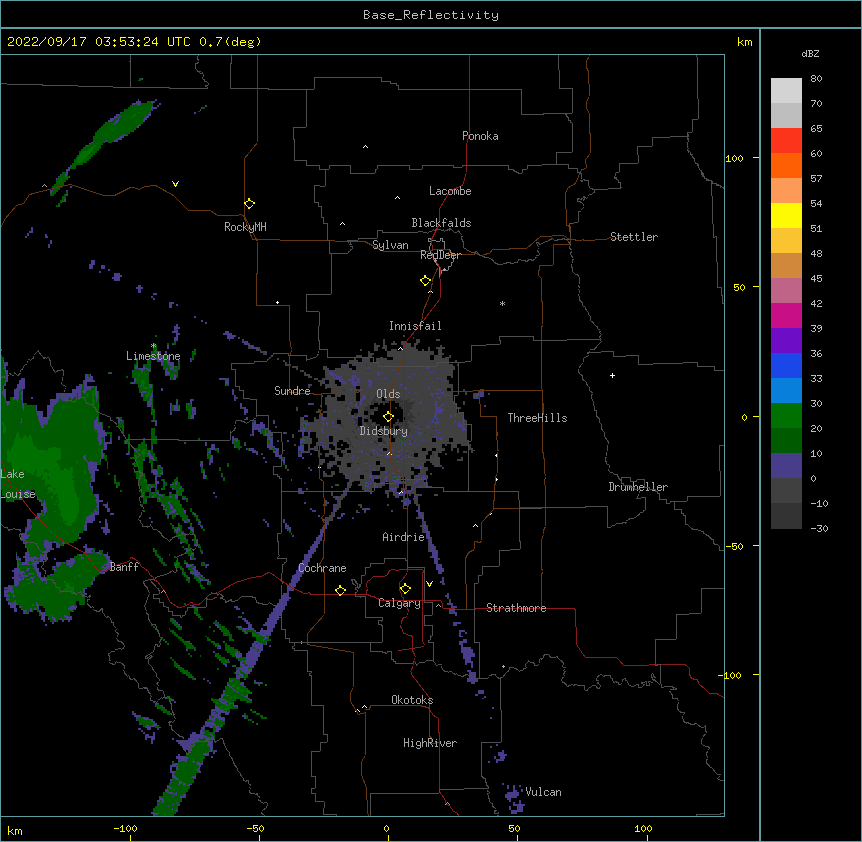Image resolution: width=862 pixels, height=842 pixels.
Task: Click the Banff town label
Action: pyautogui.click(x=124, y=567)
